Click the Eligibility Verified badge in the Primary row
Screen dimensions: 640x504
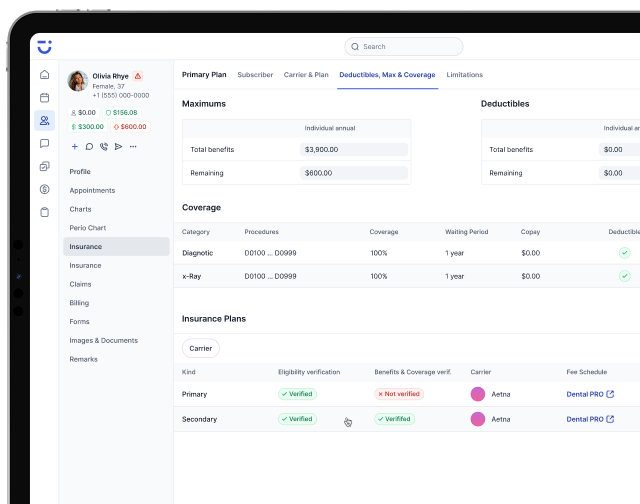(x=297, y=394)
